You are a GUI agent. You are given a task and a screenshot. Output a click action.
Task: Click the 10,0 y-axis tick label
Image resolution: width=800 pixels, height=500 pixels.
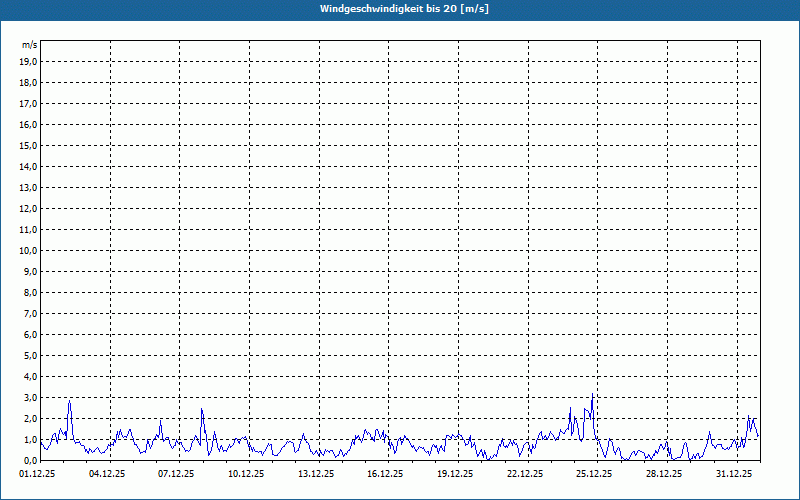[29, 250]
